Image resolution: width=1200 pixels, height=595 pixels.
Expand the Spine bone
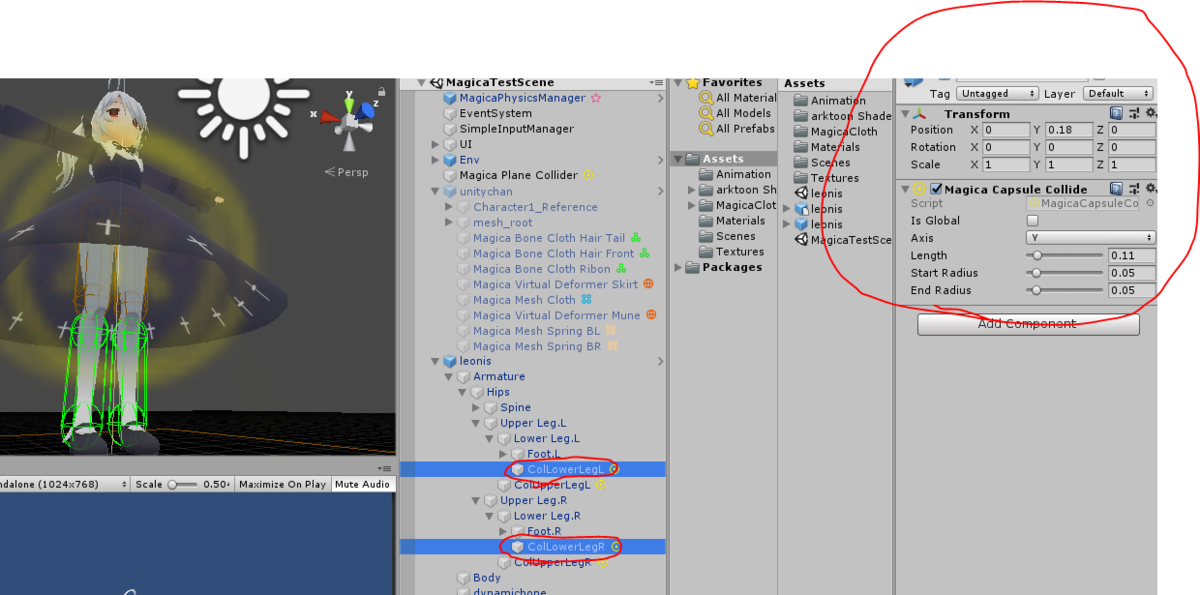[x=476, y=408]
